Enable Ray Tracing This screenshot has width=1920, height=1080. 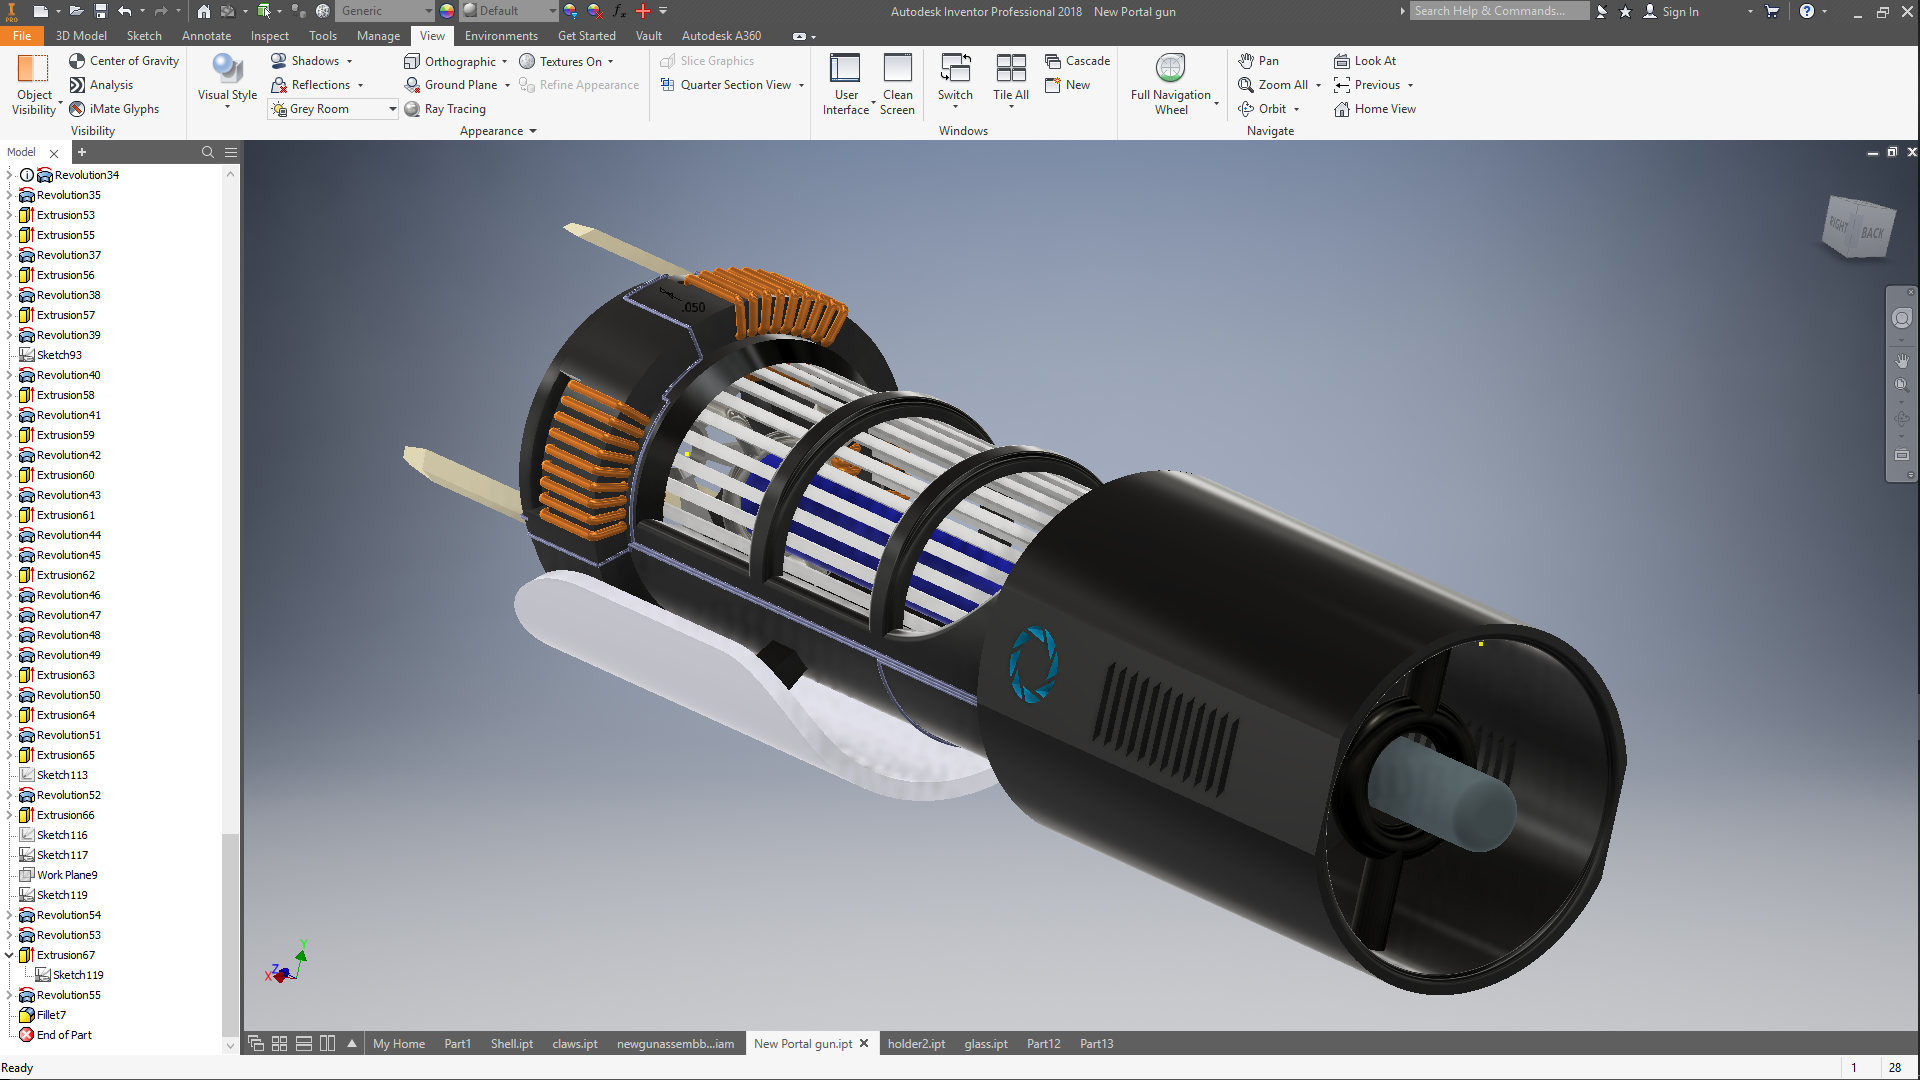coord(445,109)
